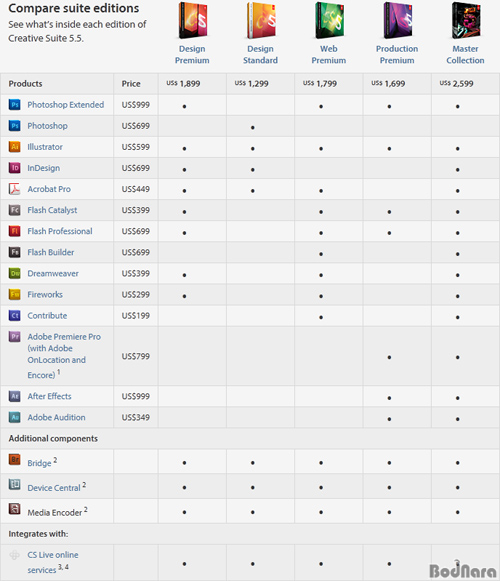Image resolution: width=500 pixels, height=581 pixels.
Task: Open the Design Standard edition link
Action: pyautogui.click(x=260, y=54)
